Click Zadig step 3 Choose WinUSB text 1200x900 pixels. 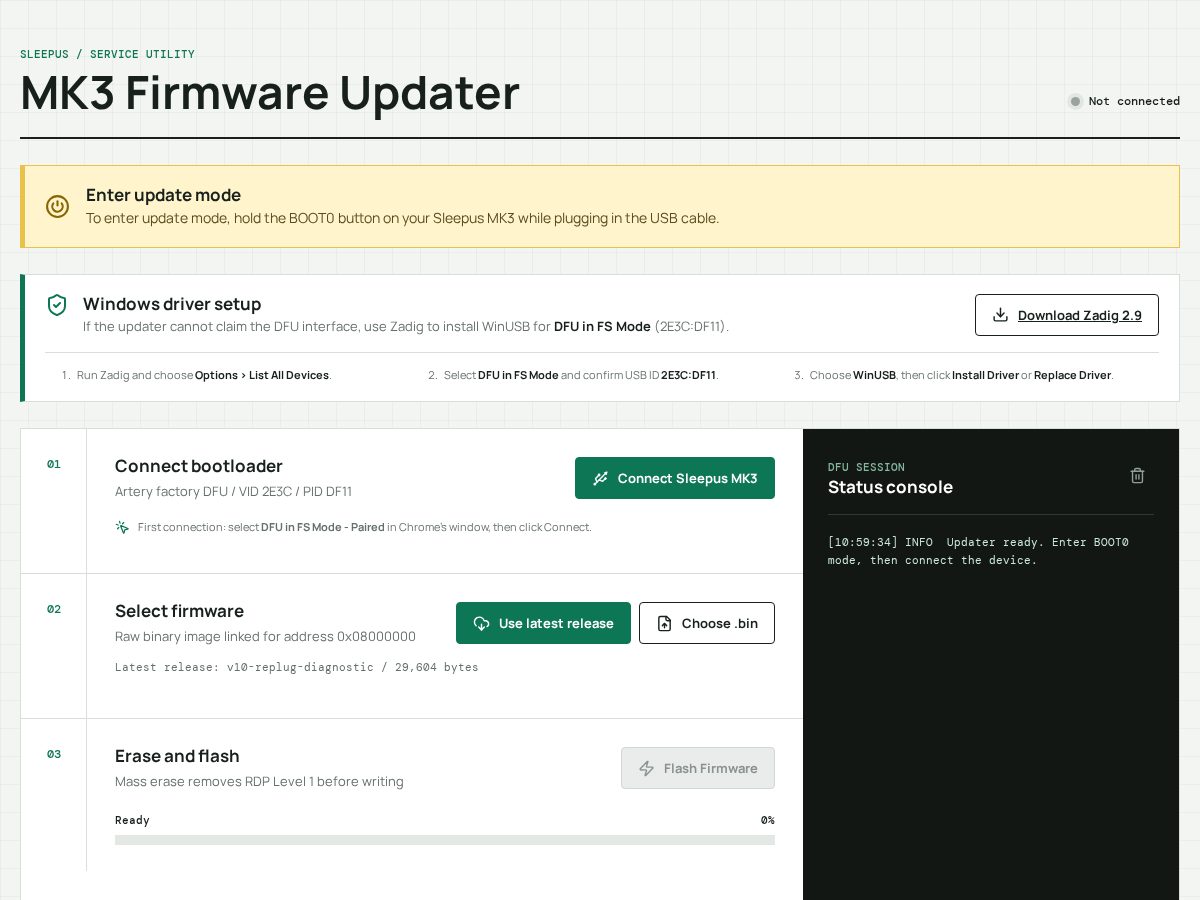(961, 375)
